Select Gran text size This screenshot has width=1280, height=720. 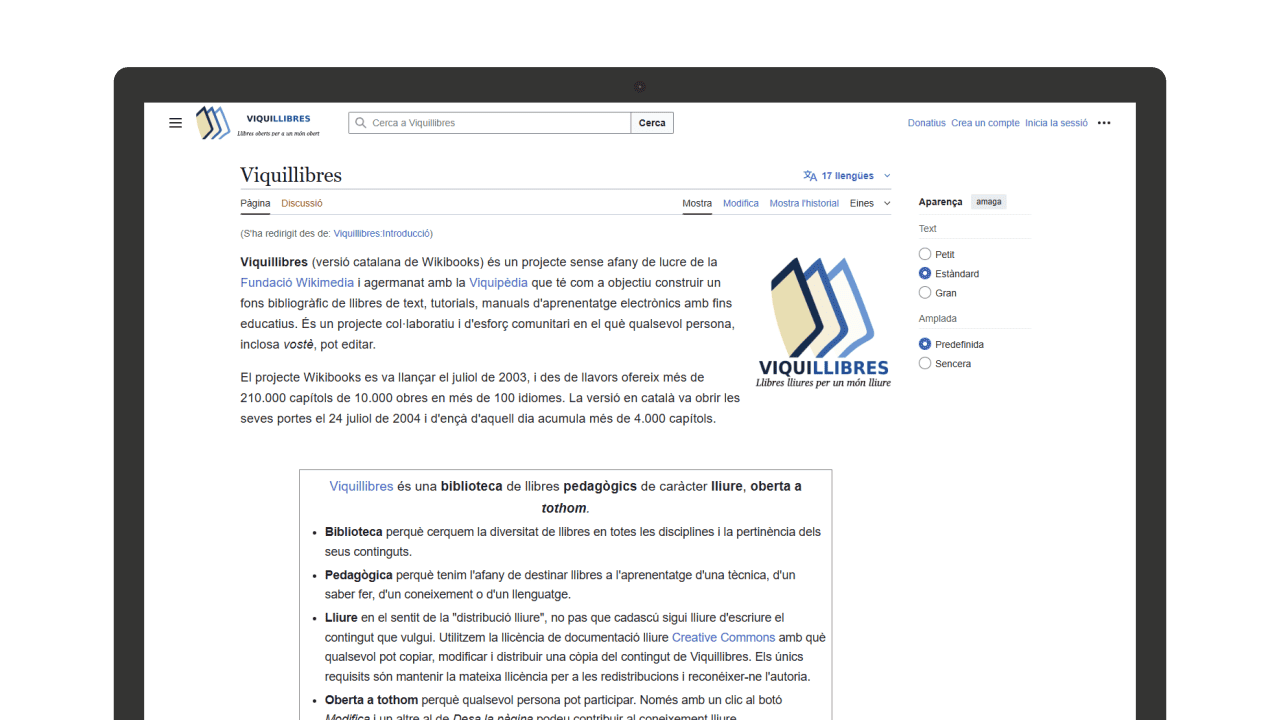[925, 293]
